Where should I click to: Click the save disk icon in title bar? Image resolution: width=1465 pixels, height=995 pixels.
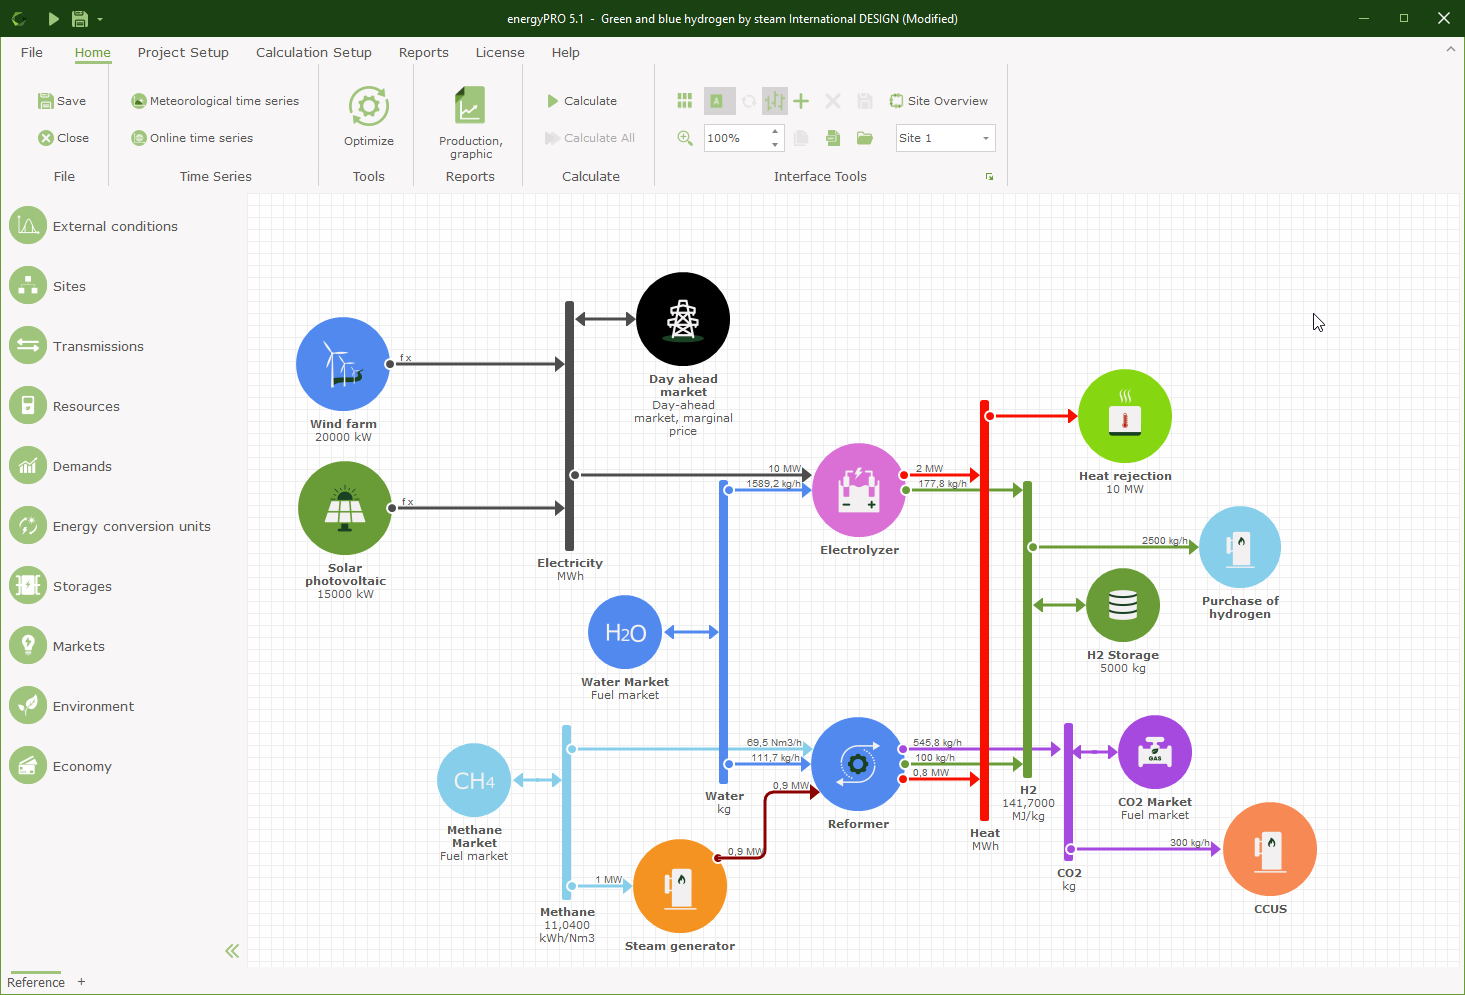point(80,18)
